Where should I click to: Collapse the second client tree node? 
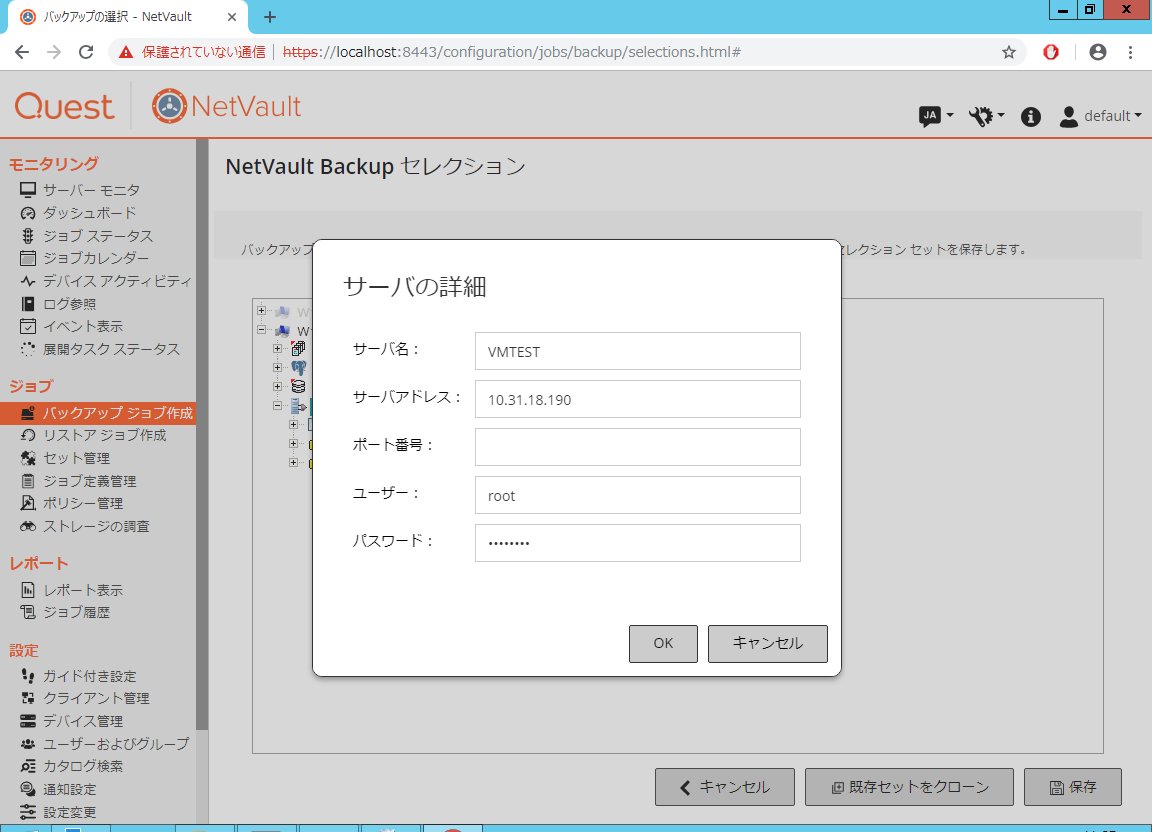pos(262,330)
